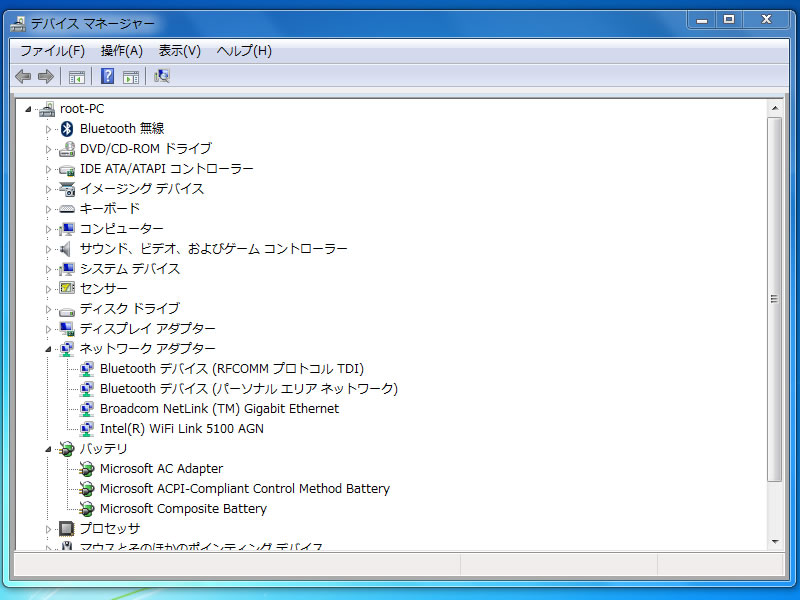Screen dimensions: 800x600
Task: Expand the ディスプレイ アダプター category
Action: (x=48, y=329)
